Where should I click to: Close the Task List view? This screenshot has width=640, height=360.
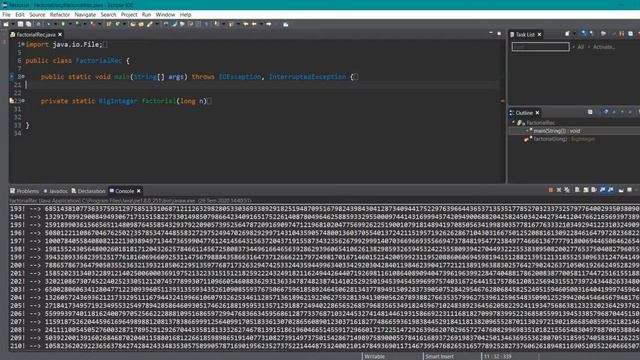click(x=539, y=35)
